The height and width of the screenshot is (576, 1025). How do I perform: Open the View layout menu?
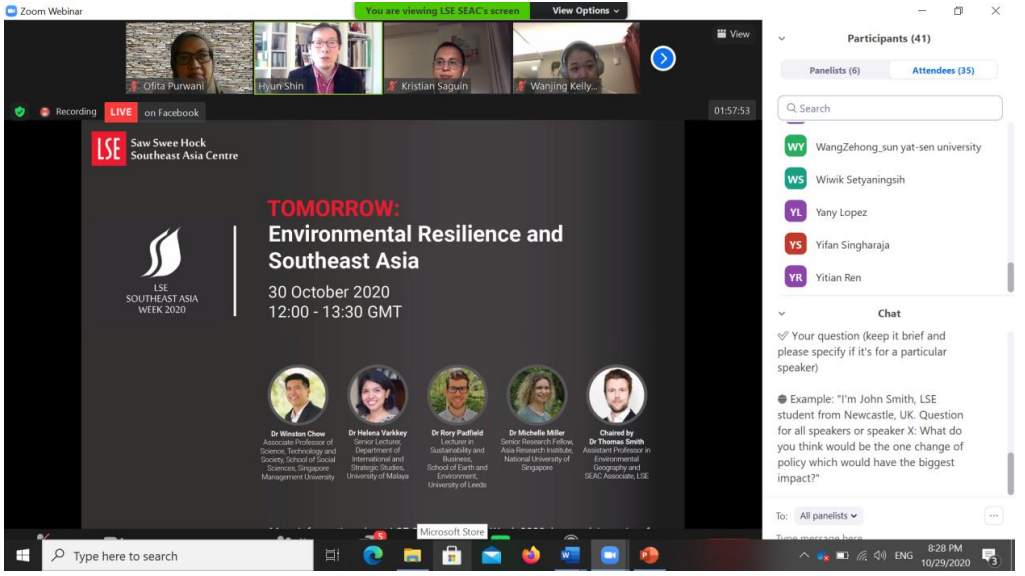(733, 34)
